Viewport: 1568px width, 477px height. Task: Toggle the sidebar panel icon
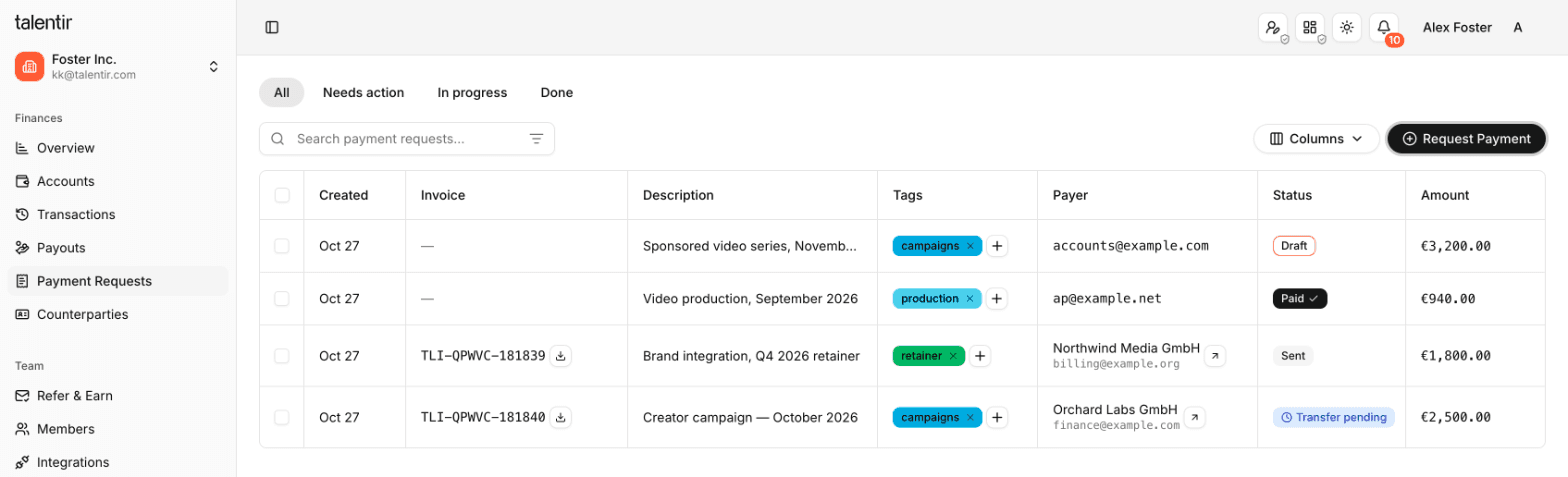pyautogui.click(x=272, y=27)
